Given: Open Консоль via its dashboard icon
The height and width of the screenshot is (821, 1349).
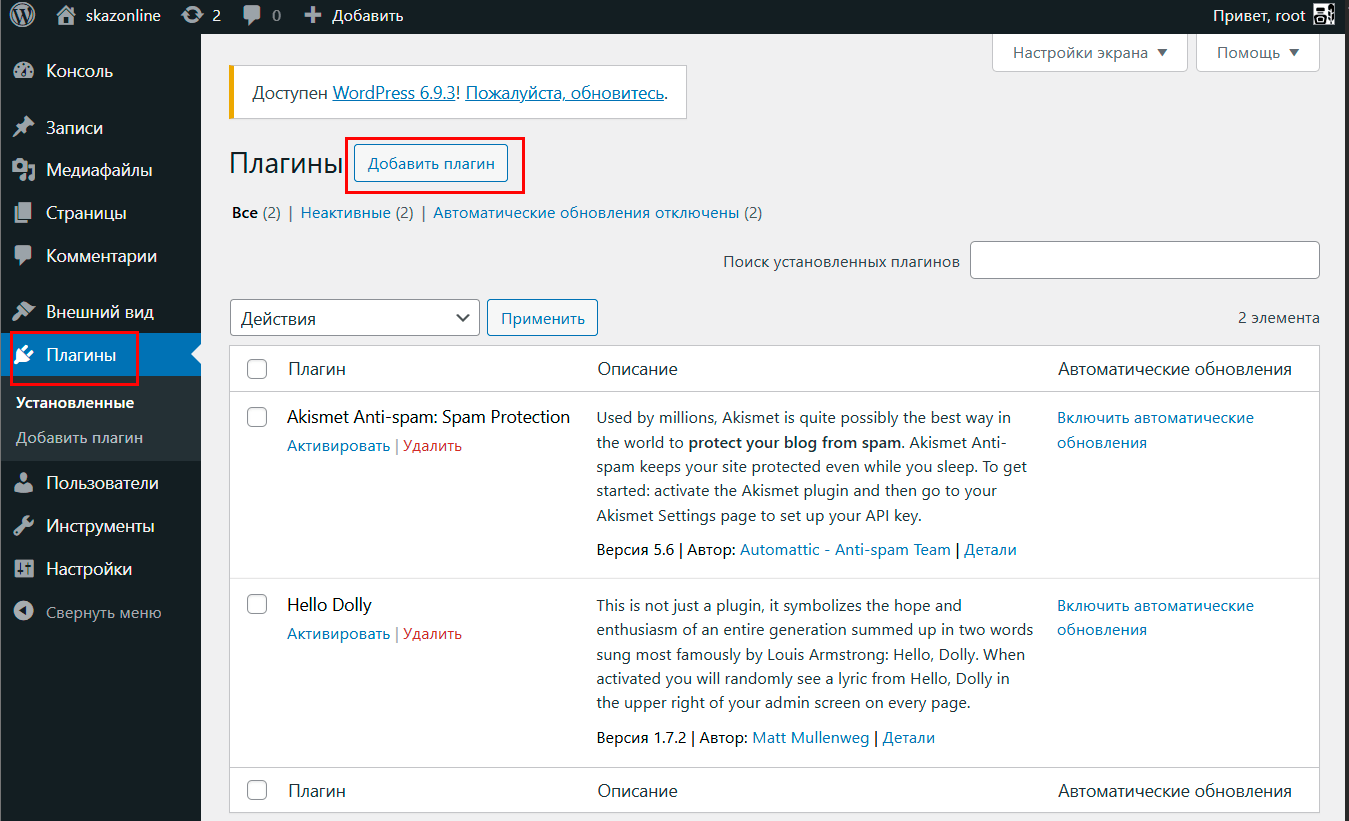Looking at the screenshot, I should (x=24, y=71).
